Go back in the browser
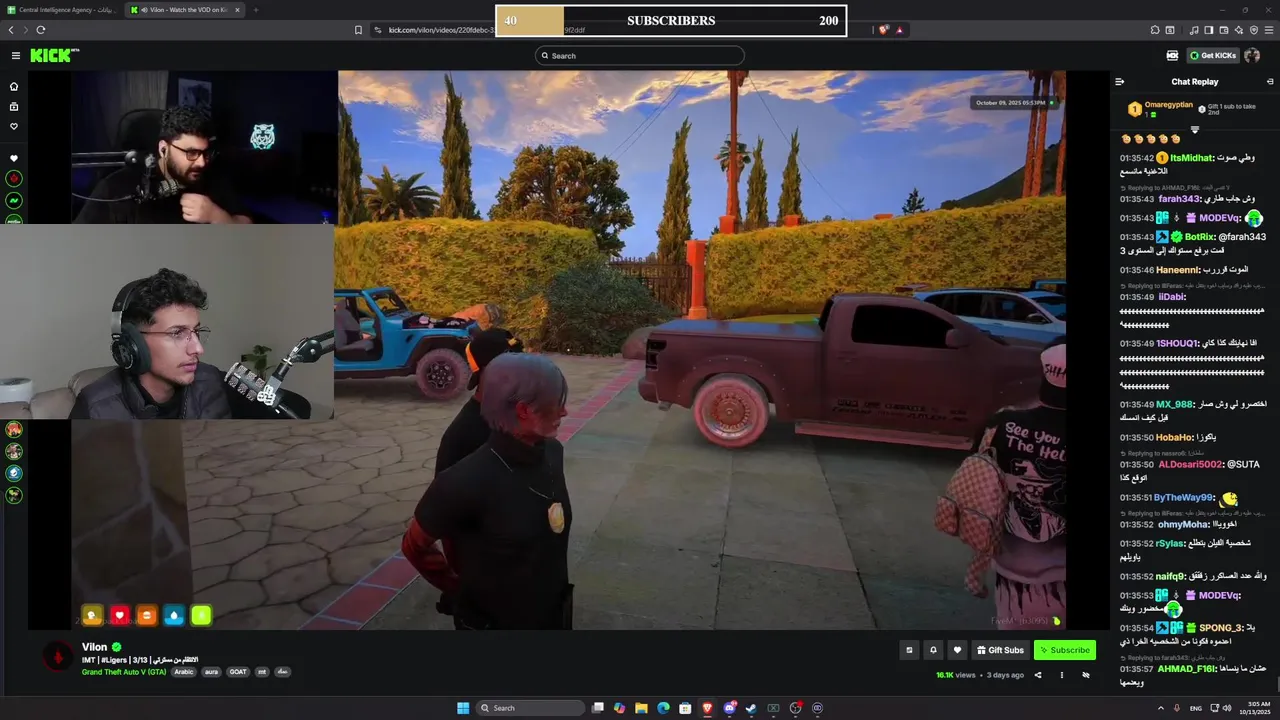1280x720 pixels. [x=11, y=30]
